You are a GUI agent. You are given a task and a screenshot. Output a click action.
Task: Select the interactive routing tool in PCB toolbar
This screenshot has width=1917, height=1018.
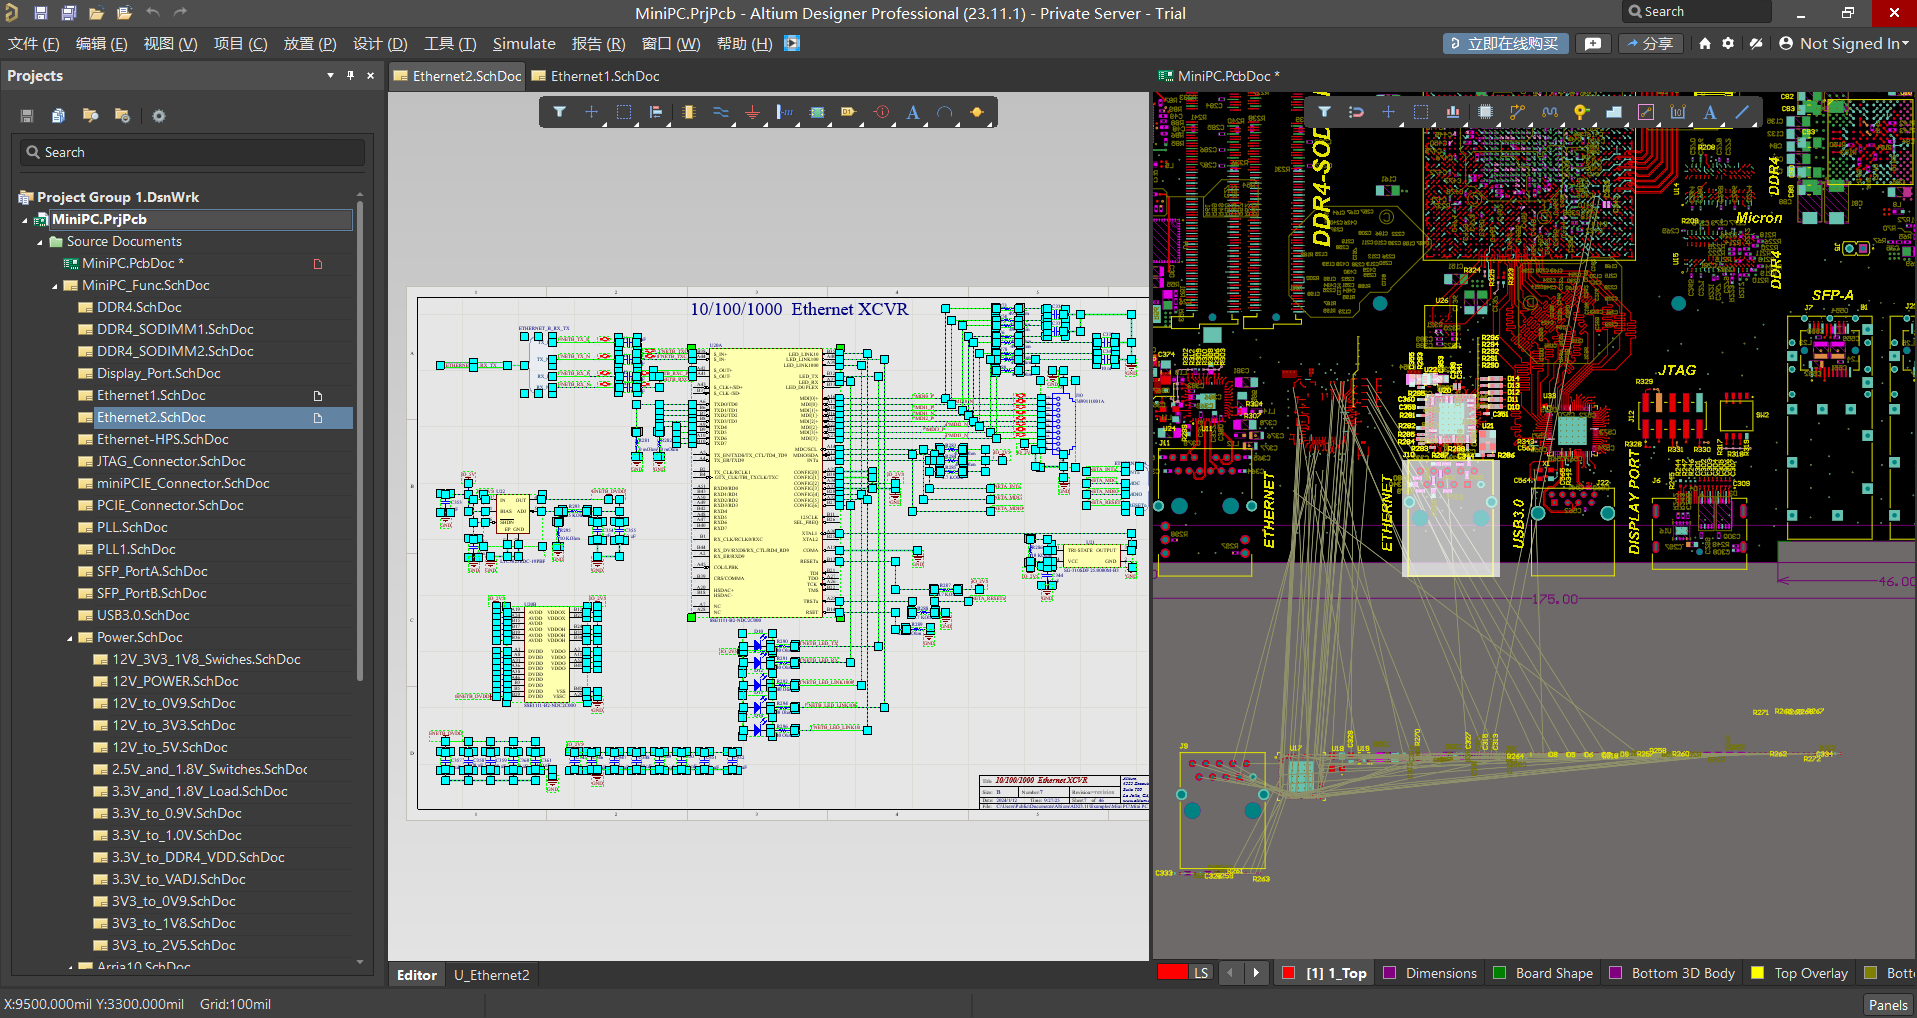coord(1517,112)
